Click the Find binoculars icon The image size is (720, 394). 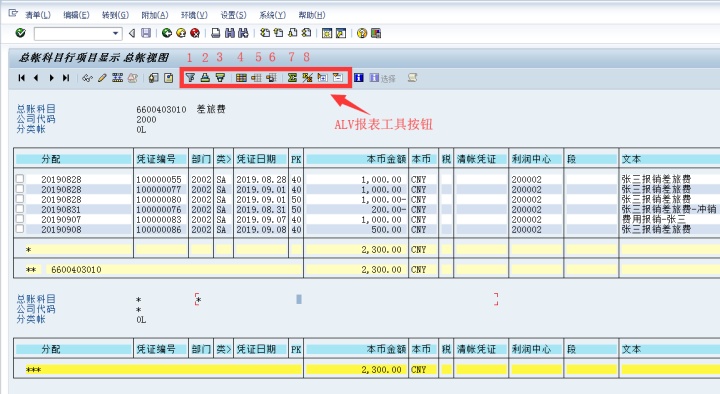(x=230, y=33)
